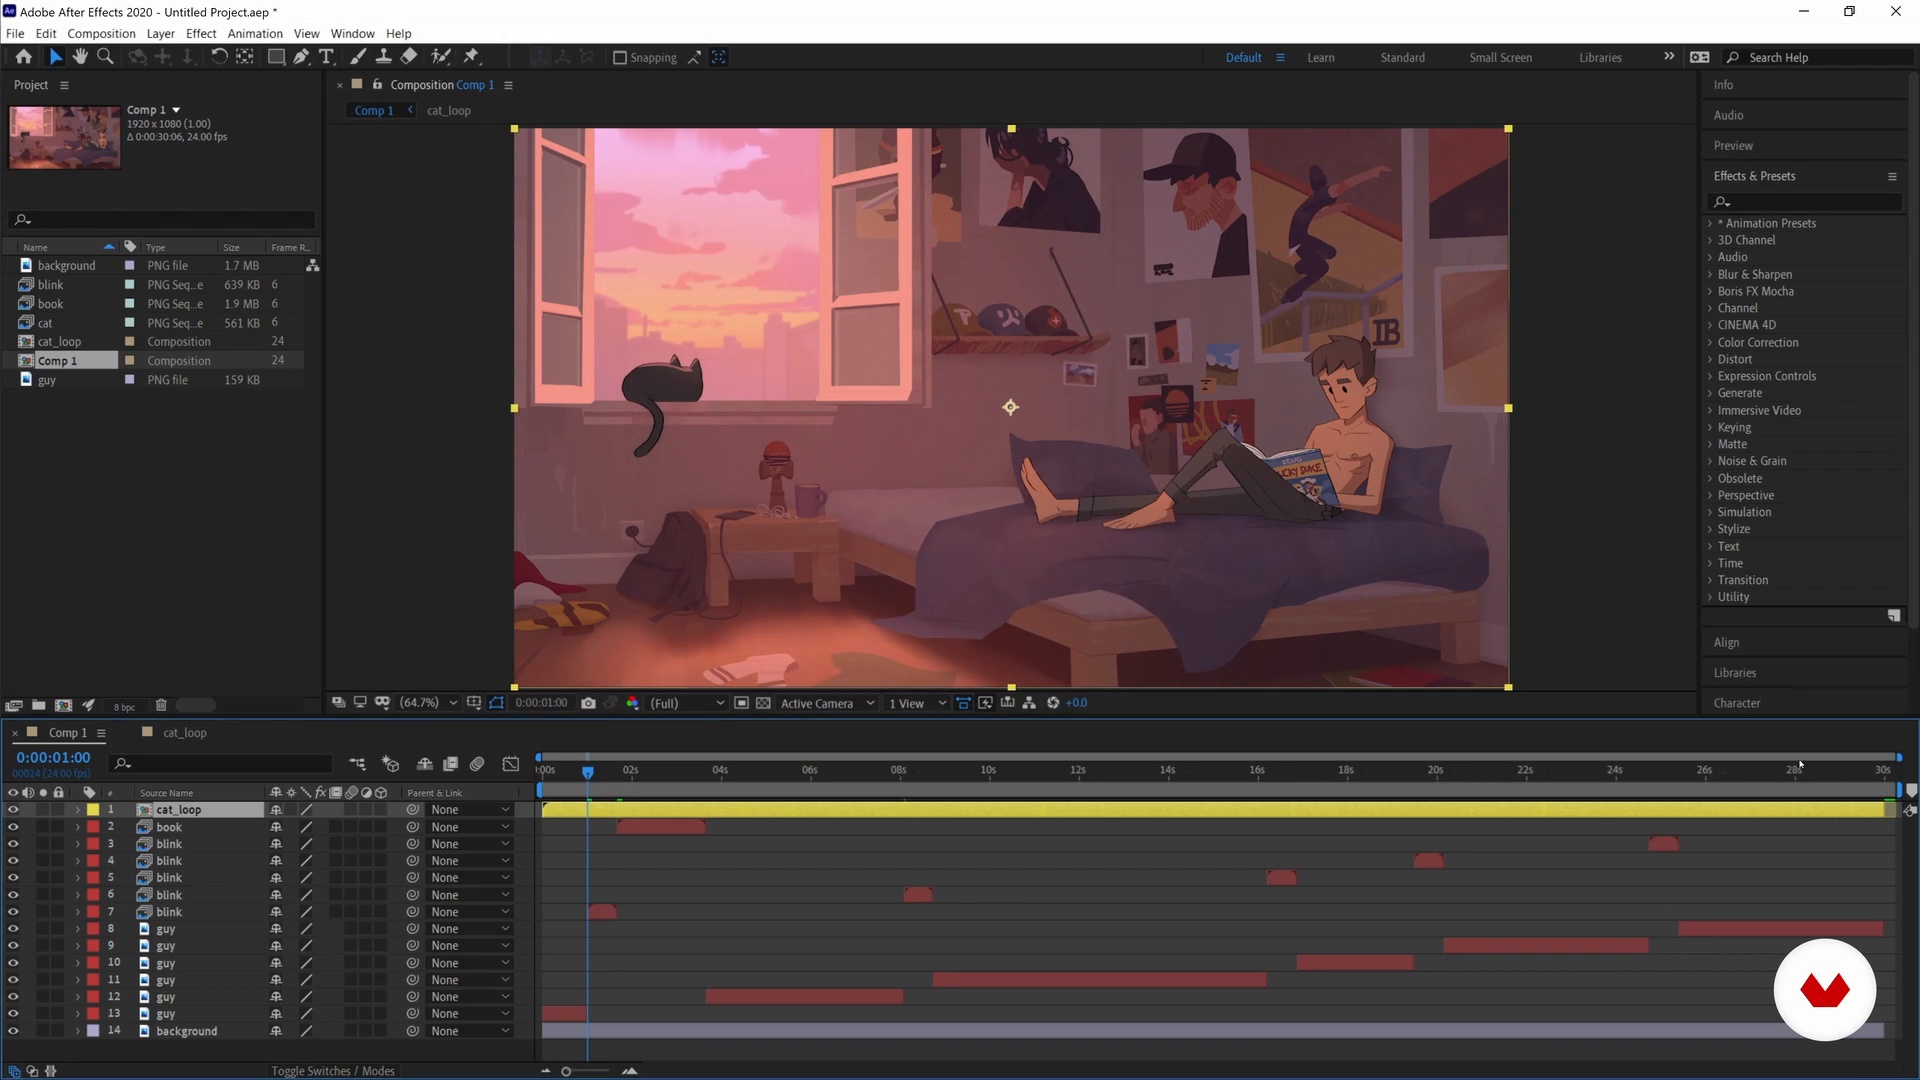Image resolution: width=1920 pixels, height=1080 pixels.
Task: Create a new folder in Project panel
Action: [38, 706]
